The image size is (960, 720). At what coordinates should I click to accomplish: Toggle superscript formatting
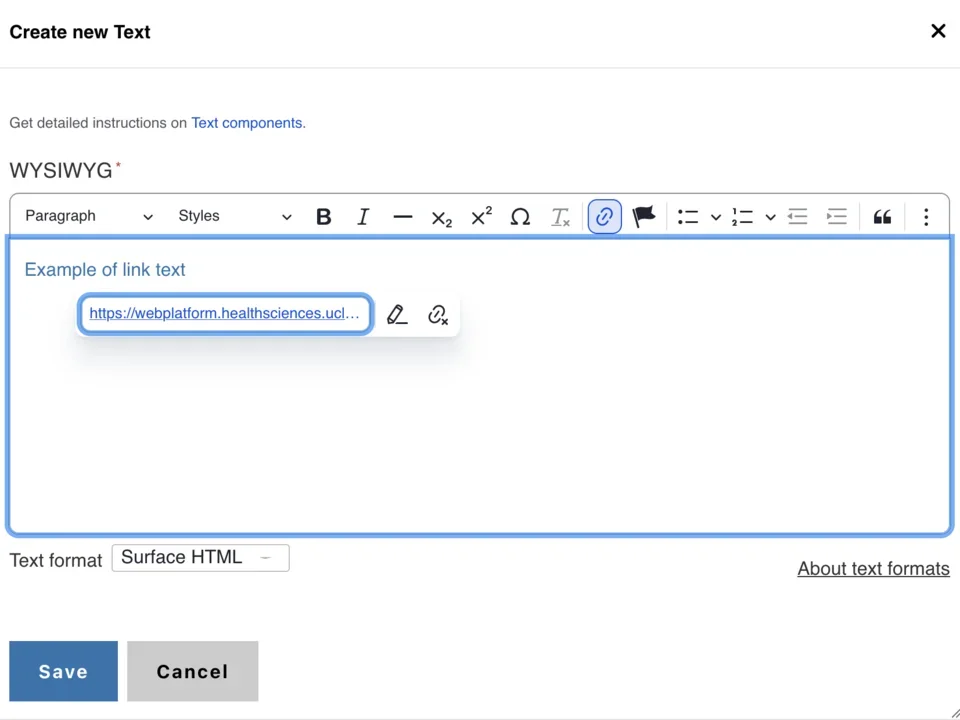click(480, 216)
